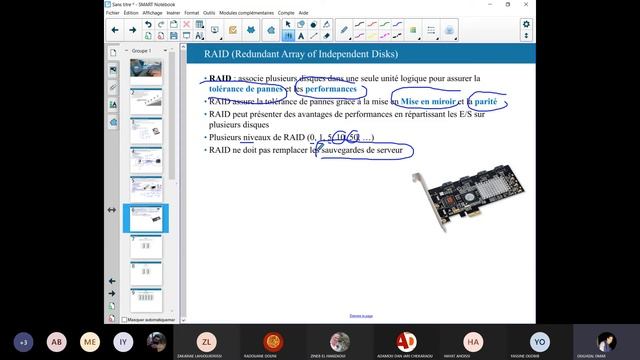Choose the Shapes tool
Viewport: 640px width, 360px height.
[x=301, y=24]
